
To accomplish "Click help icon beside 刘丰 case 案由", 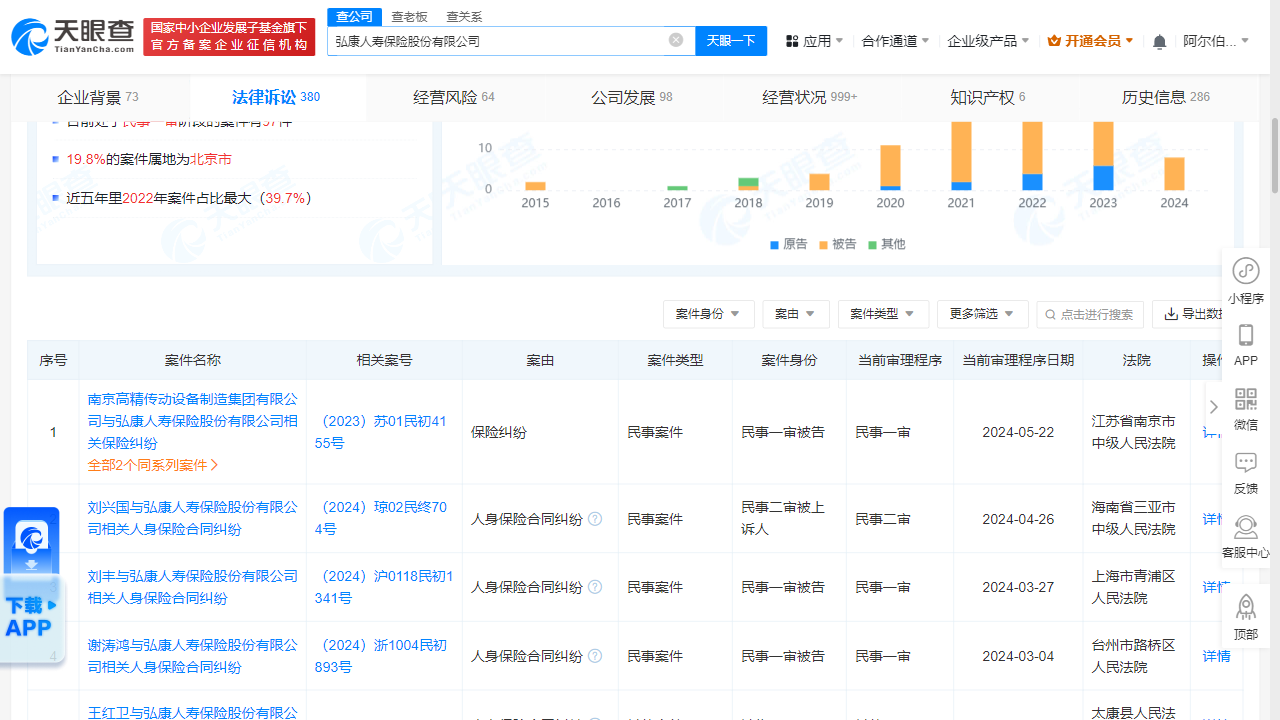I will click(595, 587).
